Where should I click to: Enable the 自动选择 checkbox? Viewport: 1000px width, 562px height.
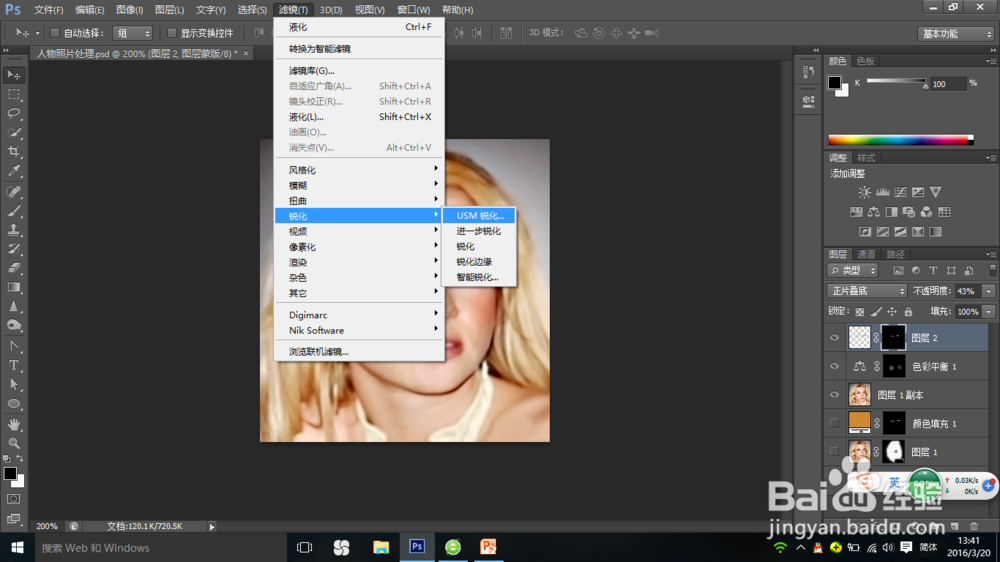coord(55,33)
